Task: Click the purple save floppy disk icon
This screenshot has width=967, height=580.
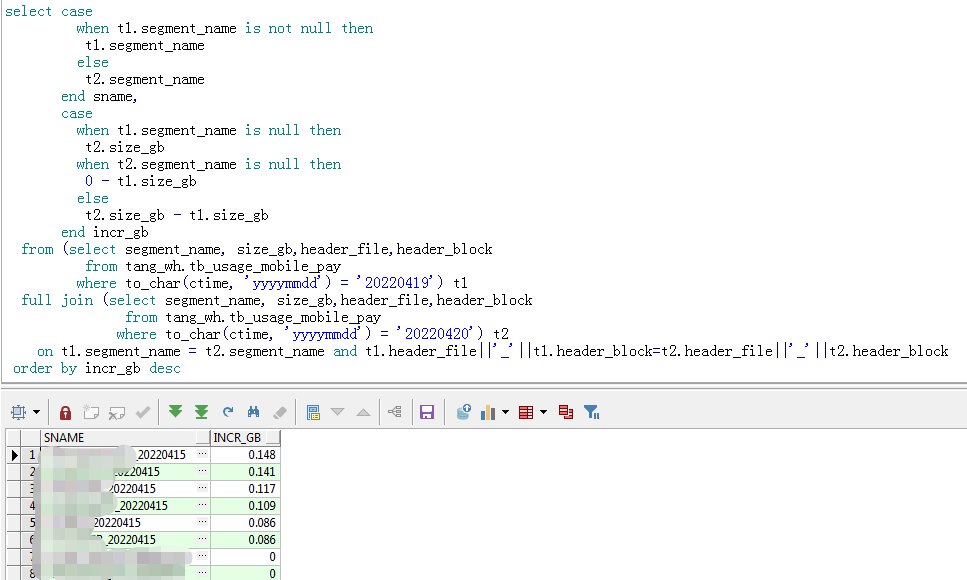Action: coord(427,412)
